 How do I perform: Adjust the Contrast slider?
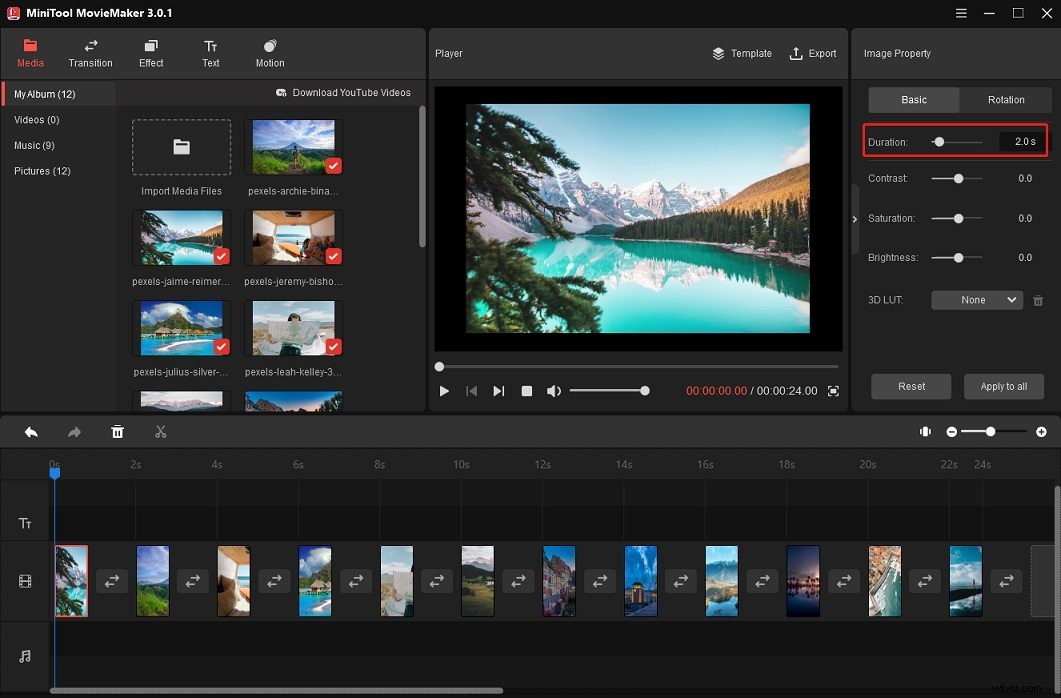pyautogui.click(x=956, y=178)
